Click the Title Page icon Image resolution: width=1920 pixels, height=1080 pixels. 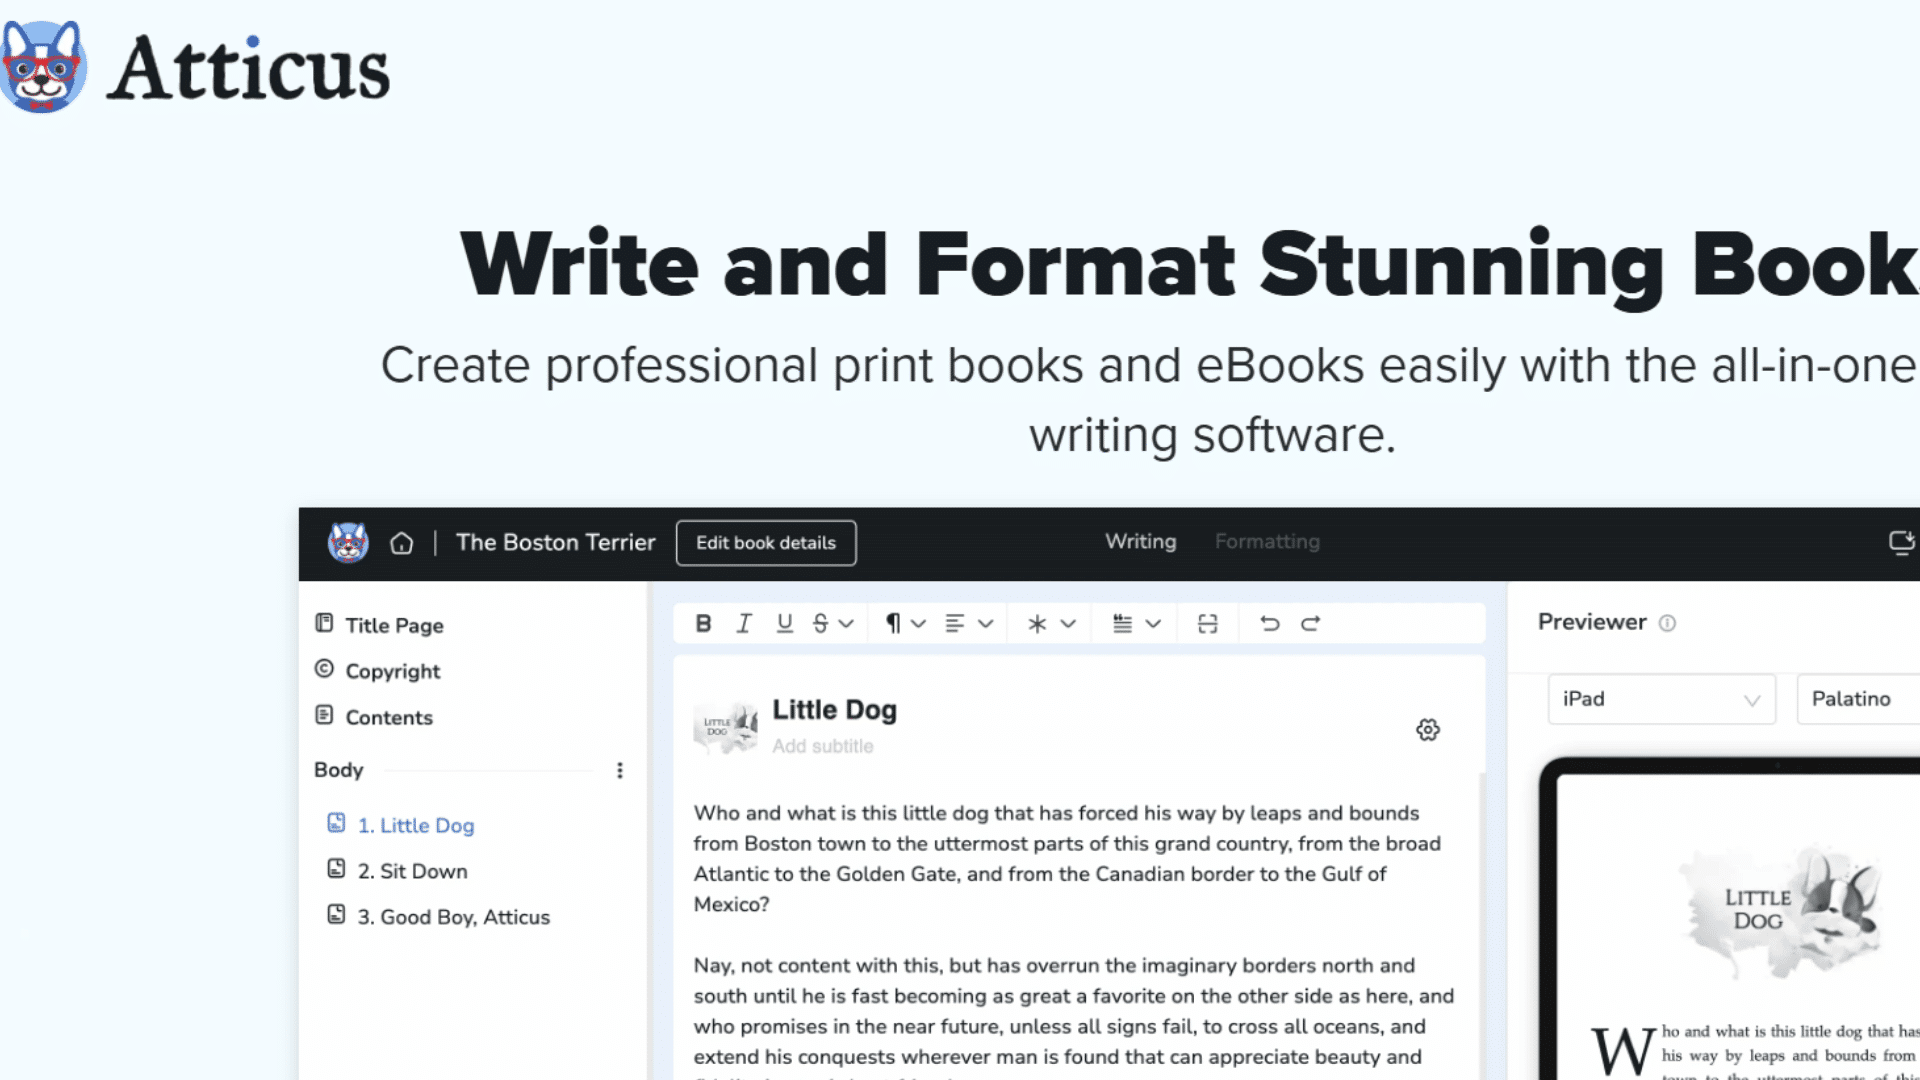coord(324,624)
